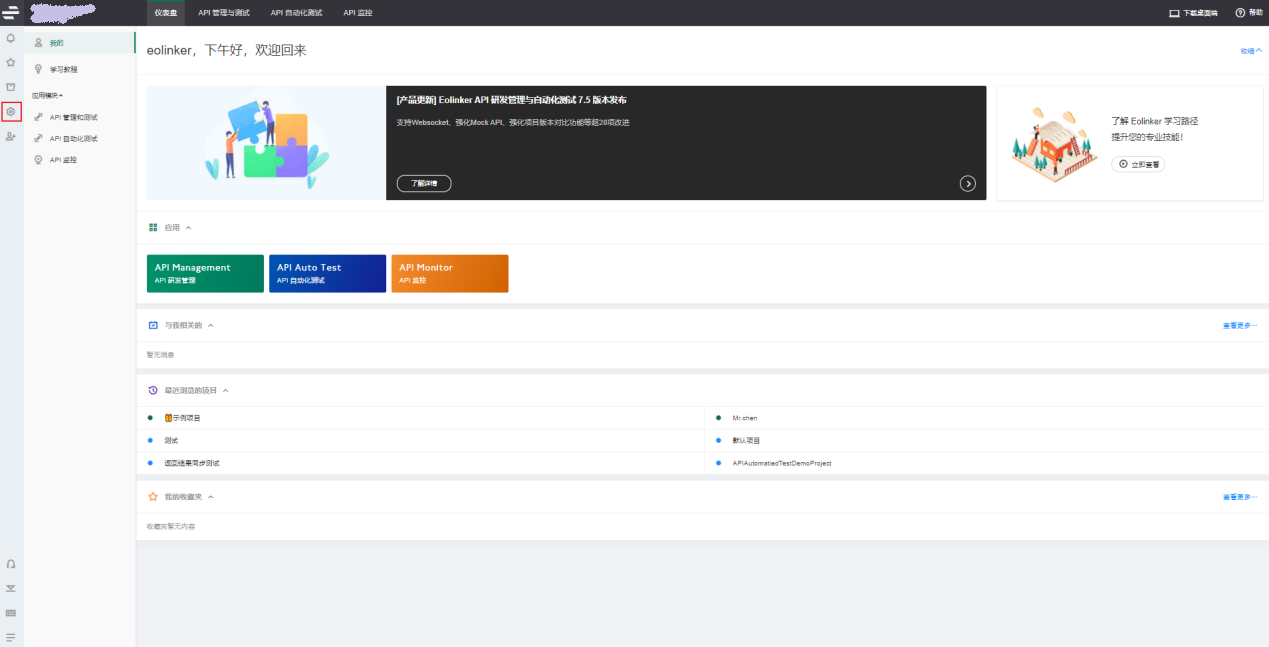Open the Mr.chen recent project
1269x647 pixels.
pyautogui.click(x=745, y=418)
